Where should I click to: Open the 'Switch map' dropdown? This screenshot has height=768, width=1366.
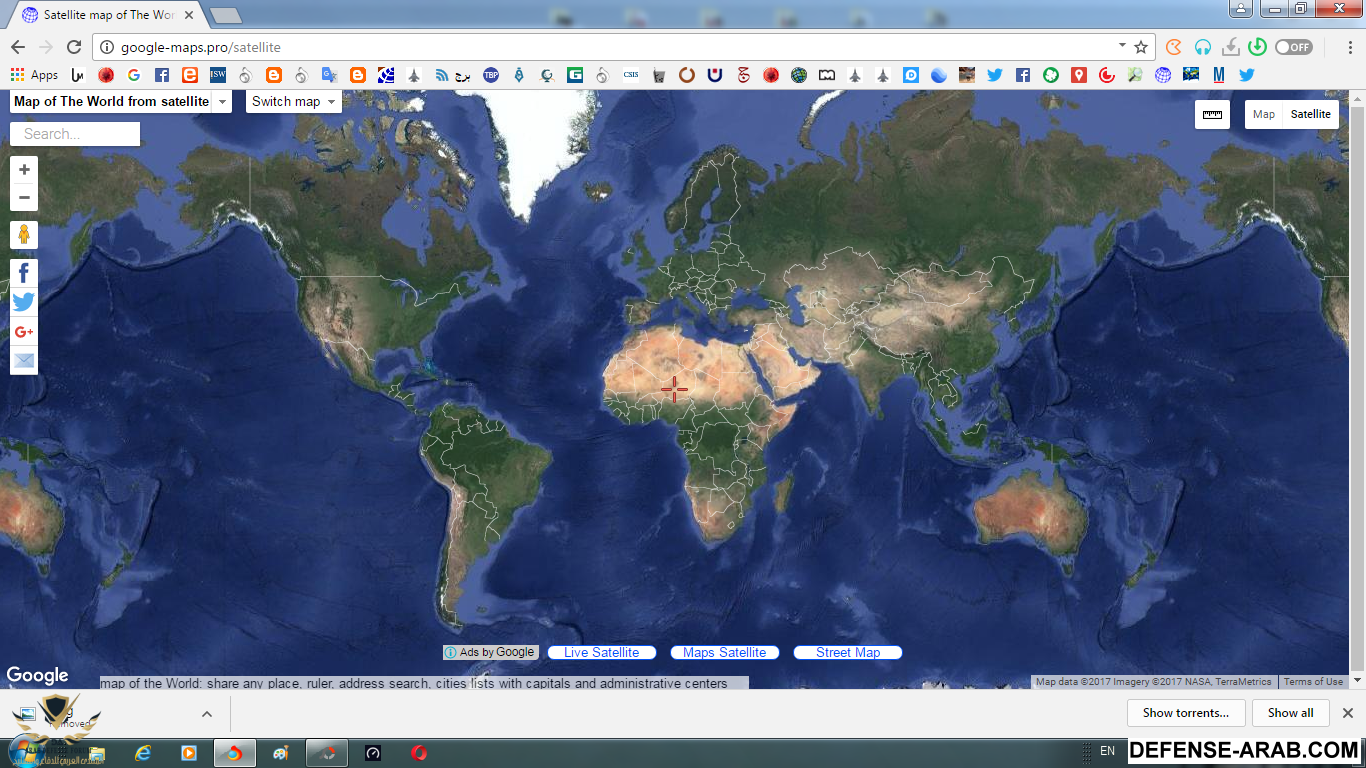pos(294,101)
